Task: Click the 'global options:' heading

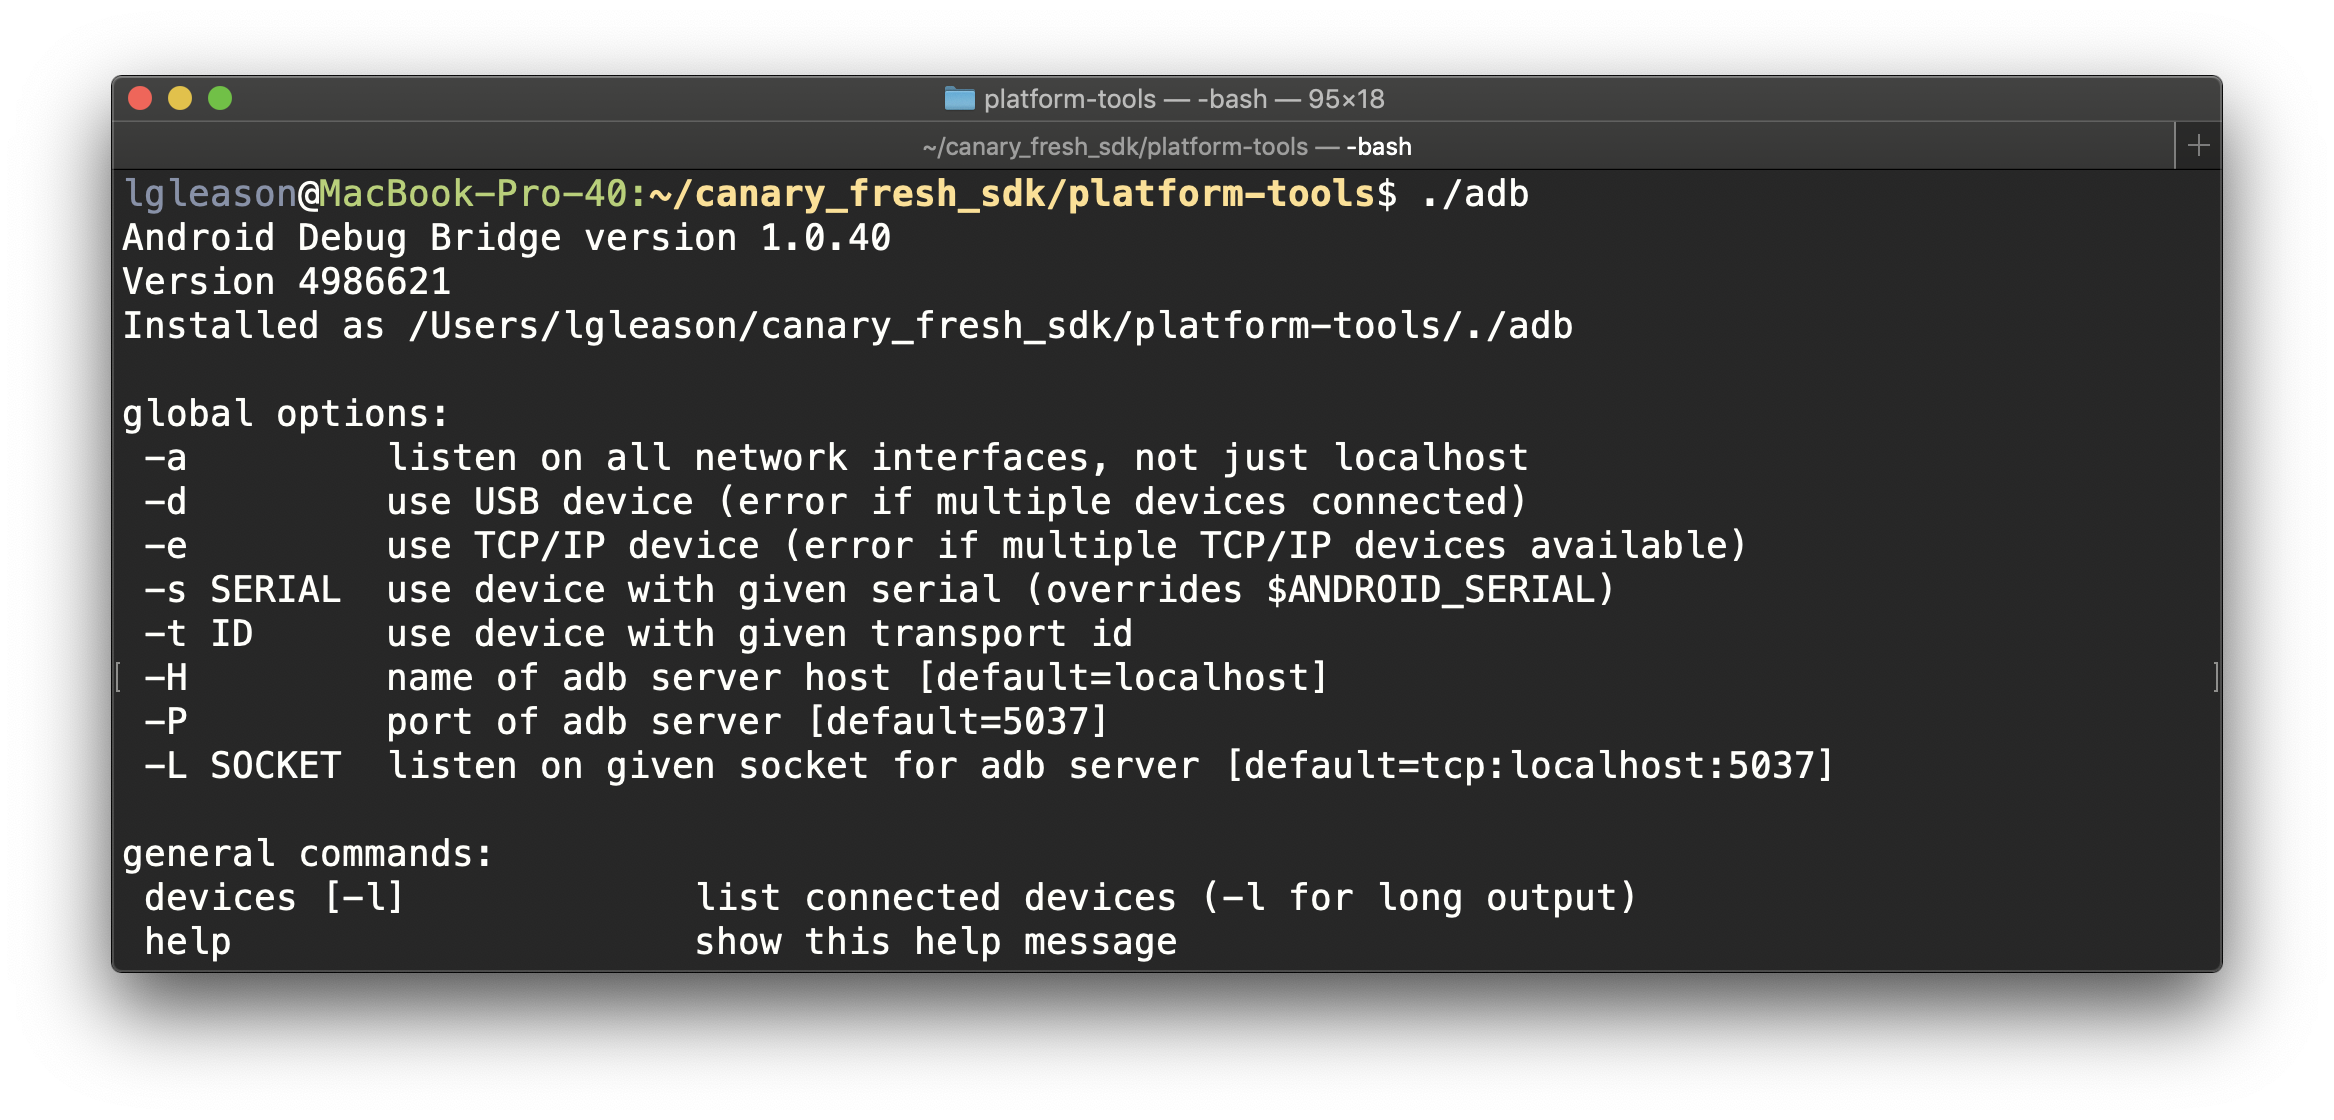Action: (x=283, y=413)
